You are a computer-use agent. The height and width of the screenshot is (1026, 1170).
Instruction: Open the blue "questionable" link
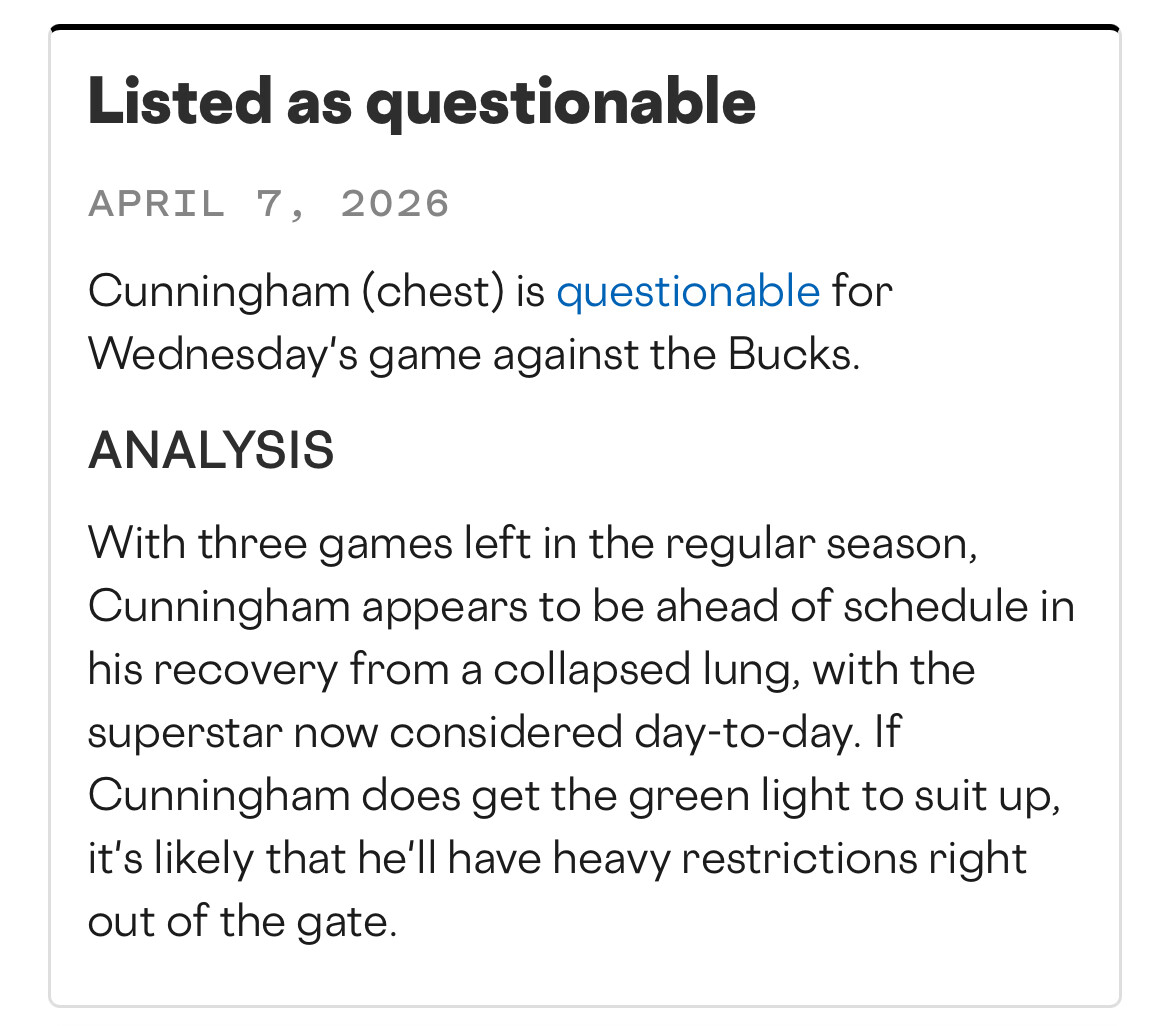[687, 292]
